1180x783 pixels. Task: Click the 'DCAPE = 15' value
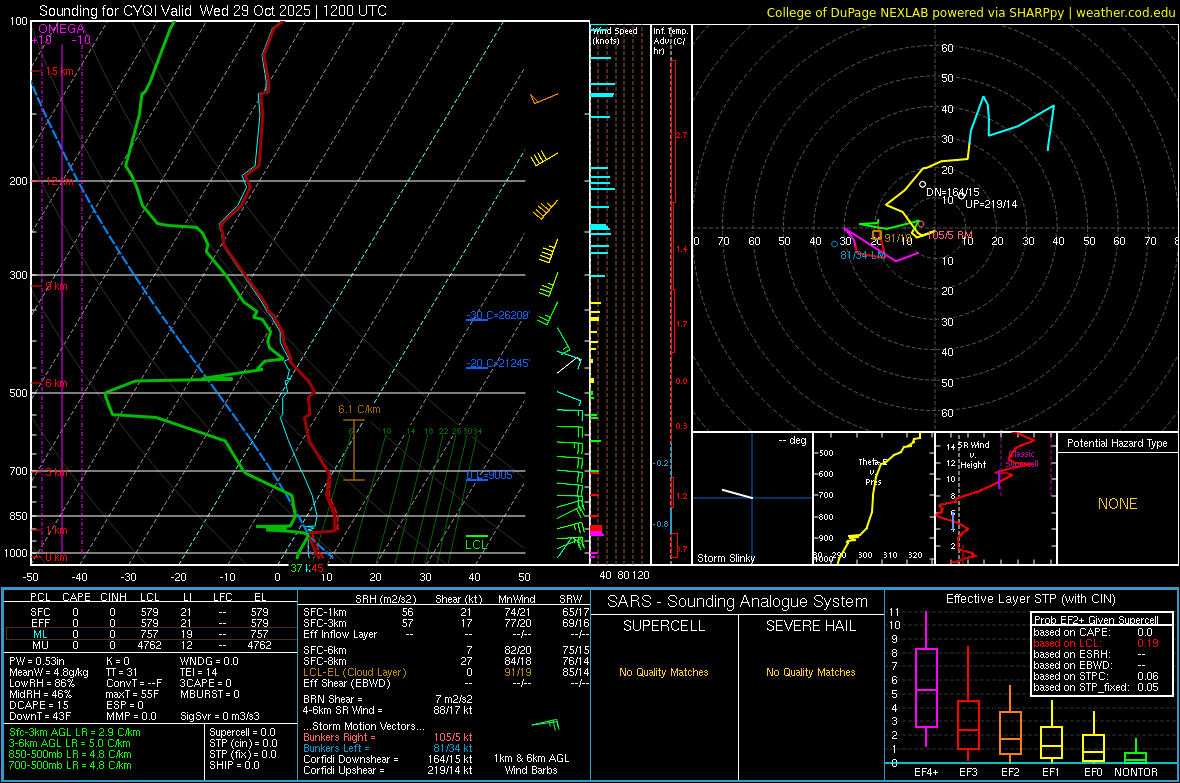[x=39, y=705]
